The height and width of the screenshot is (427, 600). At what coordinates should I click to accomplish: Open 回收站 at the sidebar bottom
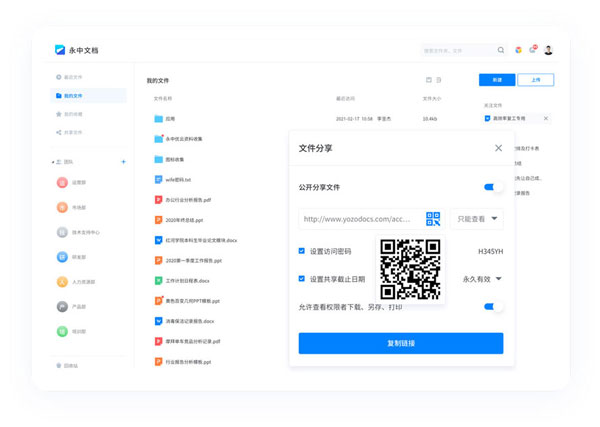69,366
